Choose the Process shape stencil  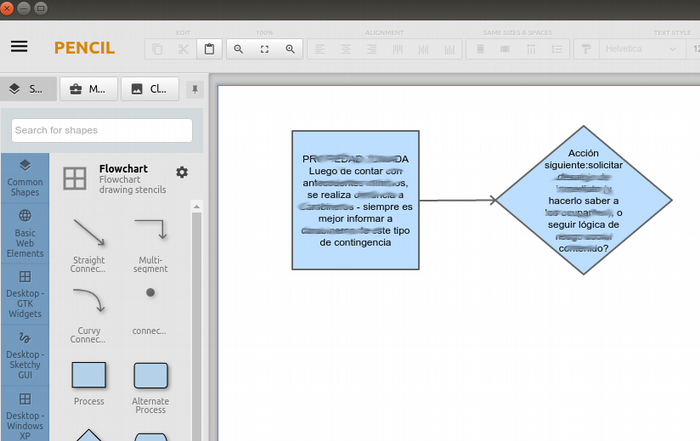[x=89, y=382]
